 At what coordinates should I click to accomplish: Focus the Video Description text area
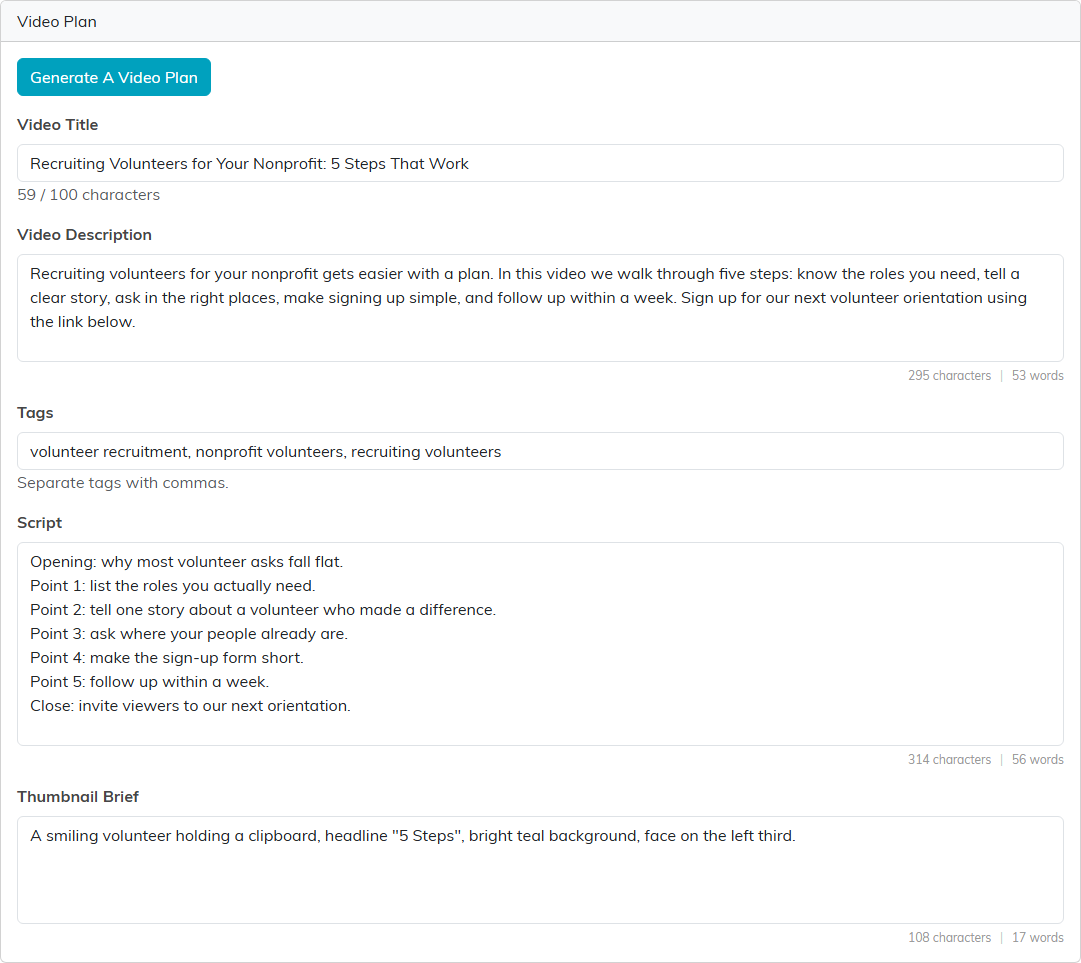point(540,308)
